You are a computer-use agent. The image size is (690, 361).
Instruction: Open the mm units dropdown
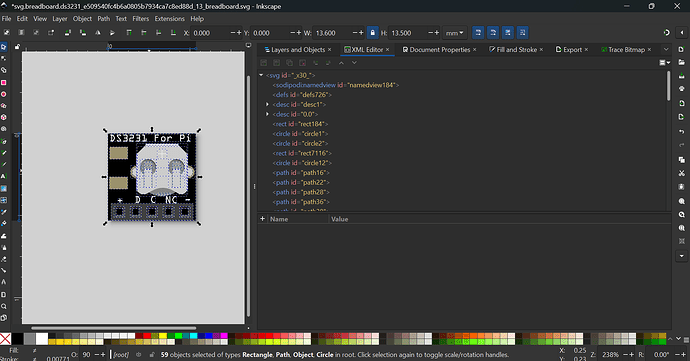point(454,33)
